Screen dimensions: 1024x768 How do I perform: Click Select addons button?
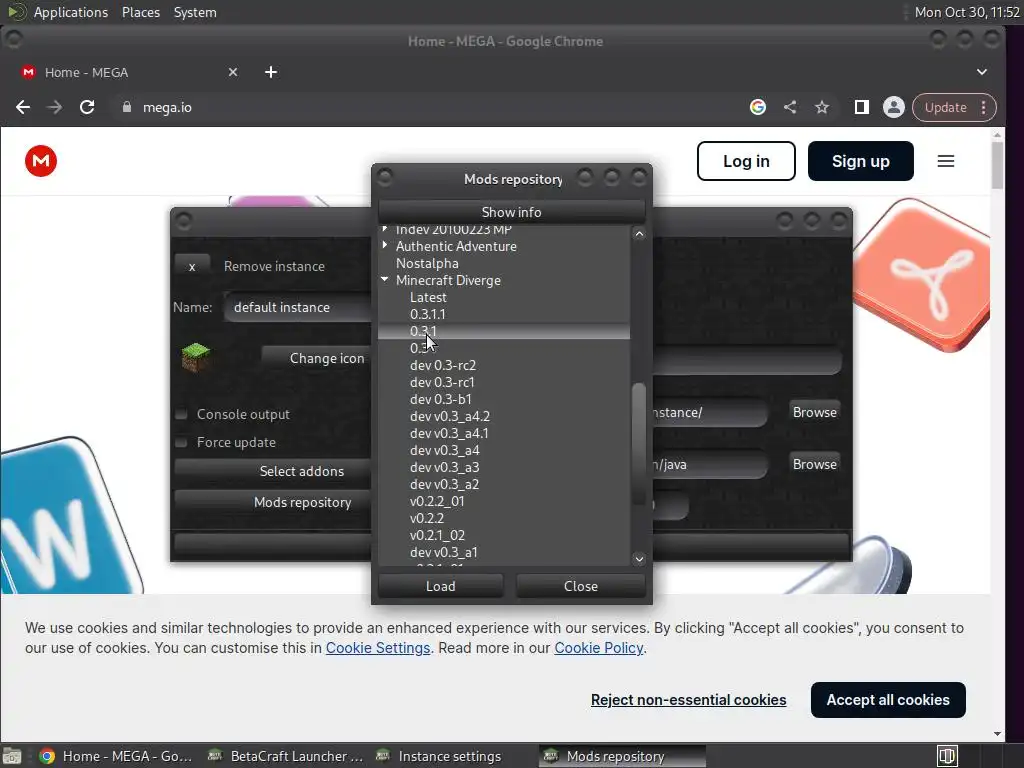point(273,471)
